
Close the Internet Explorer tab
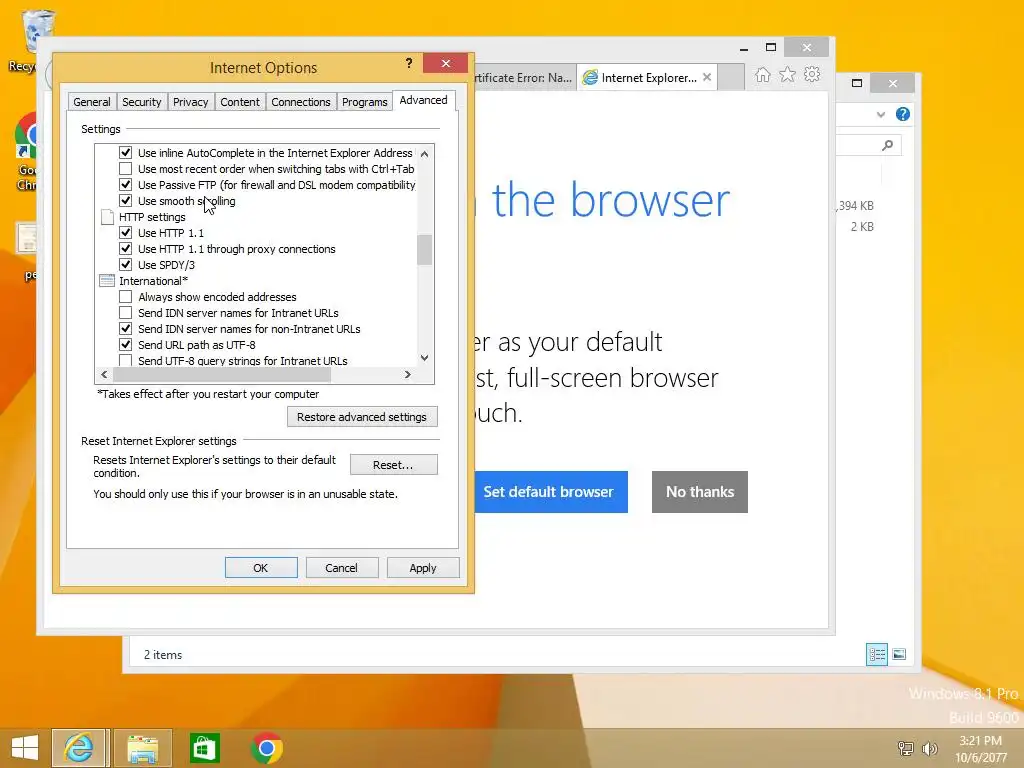pyautogui.click(x=707, y=77)
